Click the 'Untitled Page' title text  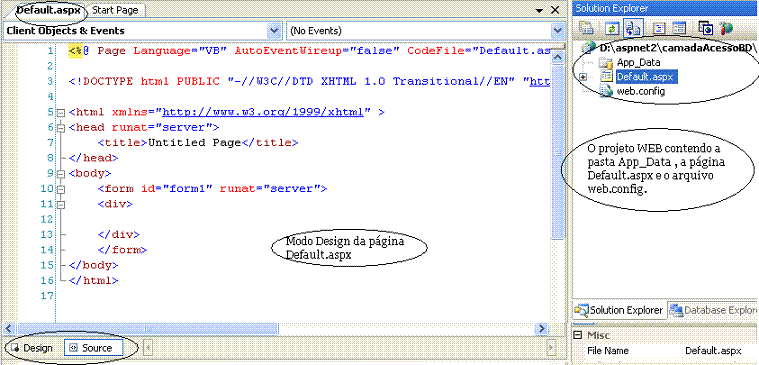(x=194, y=143)
